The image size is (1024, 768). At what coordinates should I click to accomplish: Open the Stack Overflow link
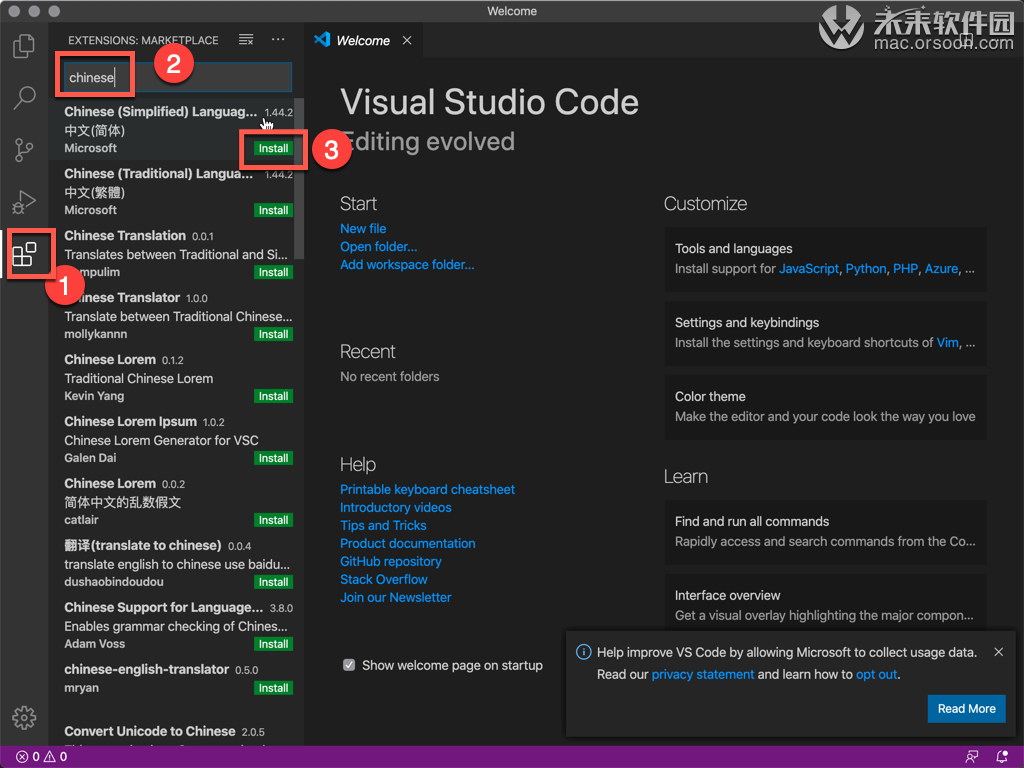(x=384, y=579)
